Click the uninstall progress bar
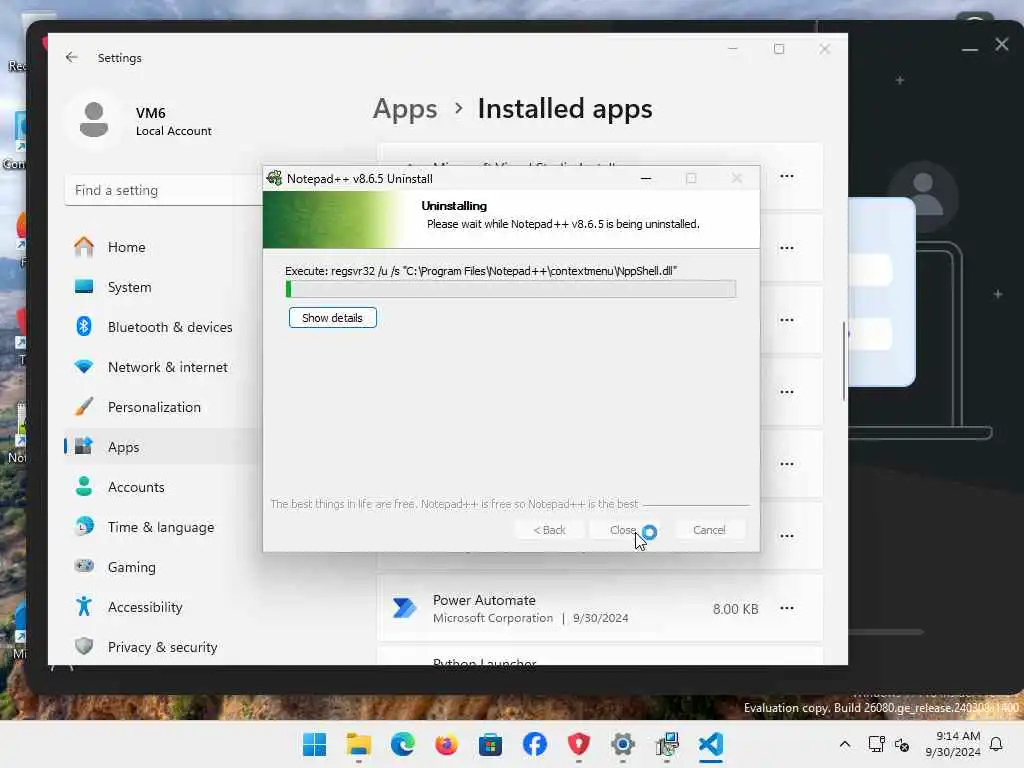 (511, 289)
